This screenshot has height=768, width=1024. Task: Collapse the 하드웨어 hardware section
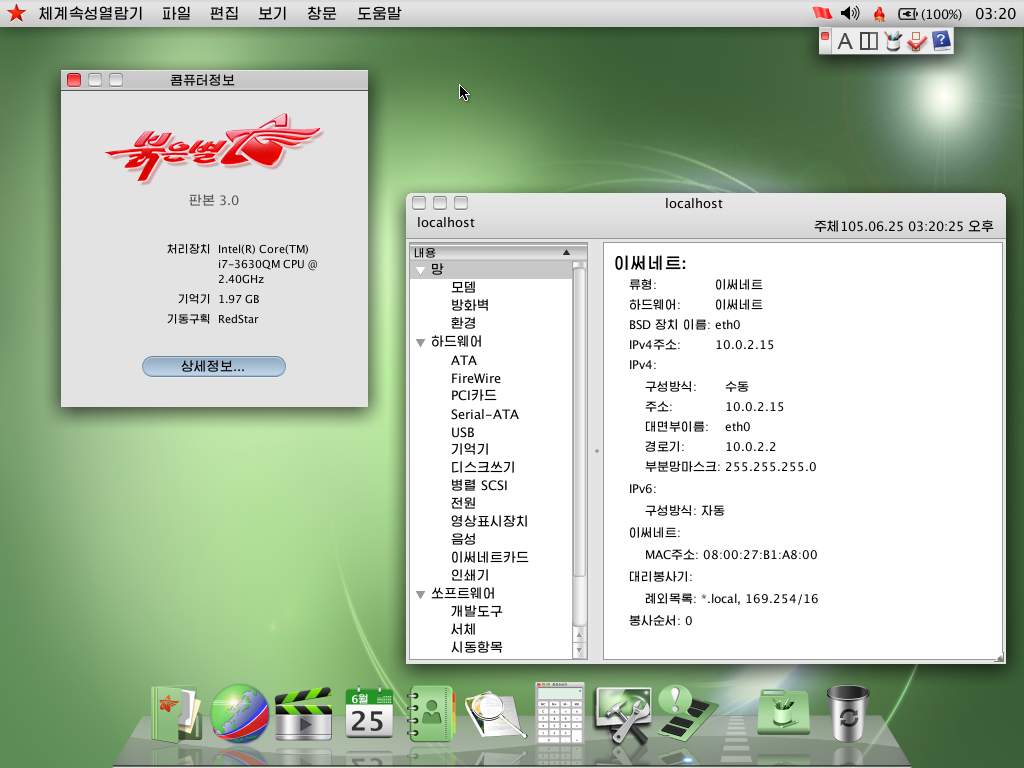coord(420,342)
